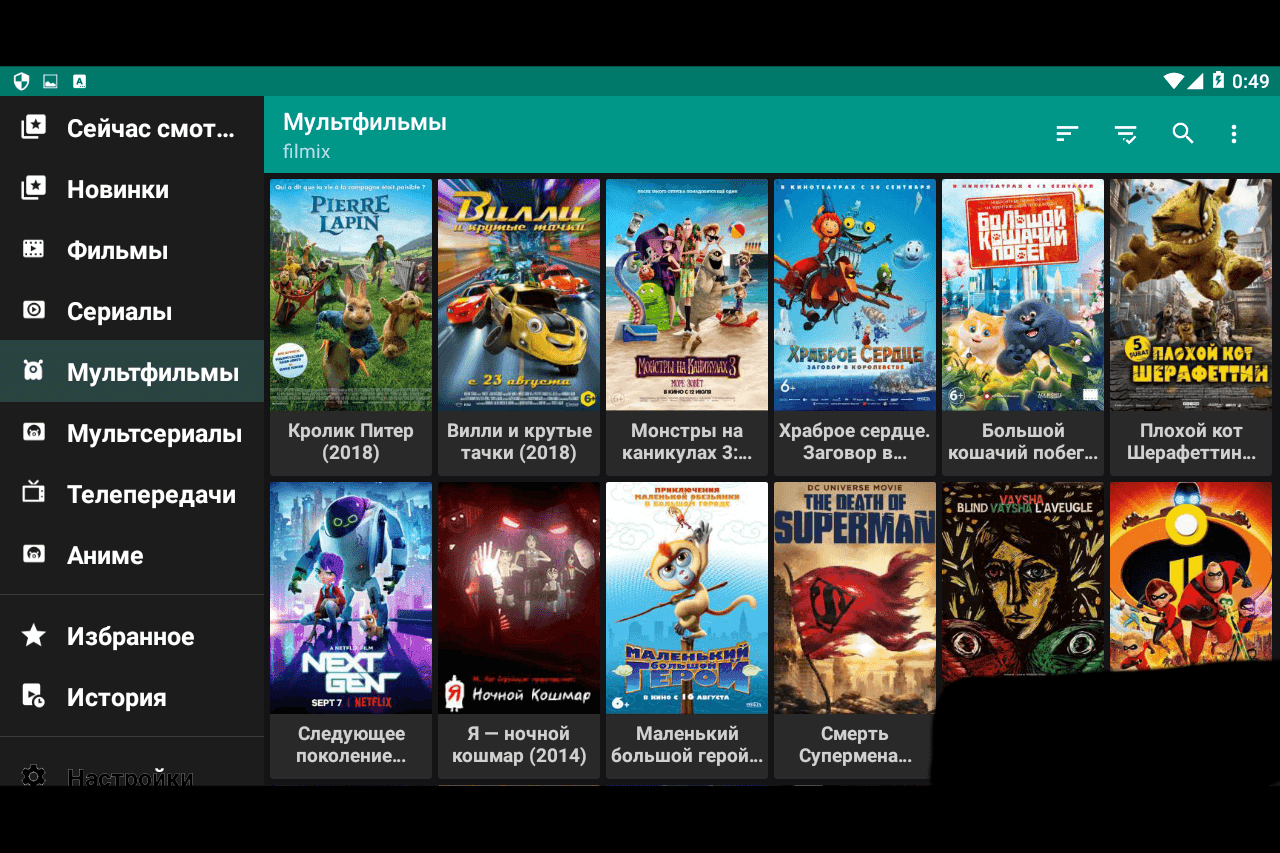Click the Новинки star icon
This screenshot has width=1280, height=853.
click(34, 188)
